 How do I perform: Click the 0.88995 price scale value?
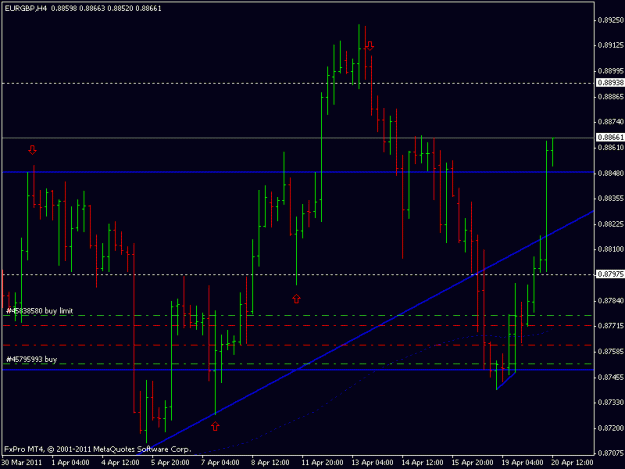click(x=611, y=71)
